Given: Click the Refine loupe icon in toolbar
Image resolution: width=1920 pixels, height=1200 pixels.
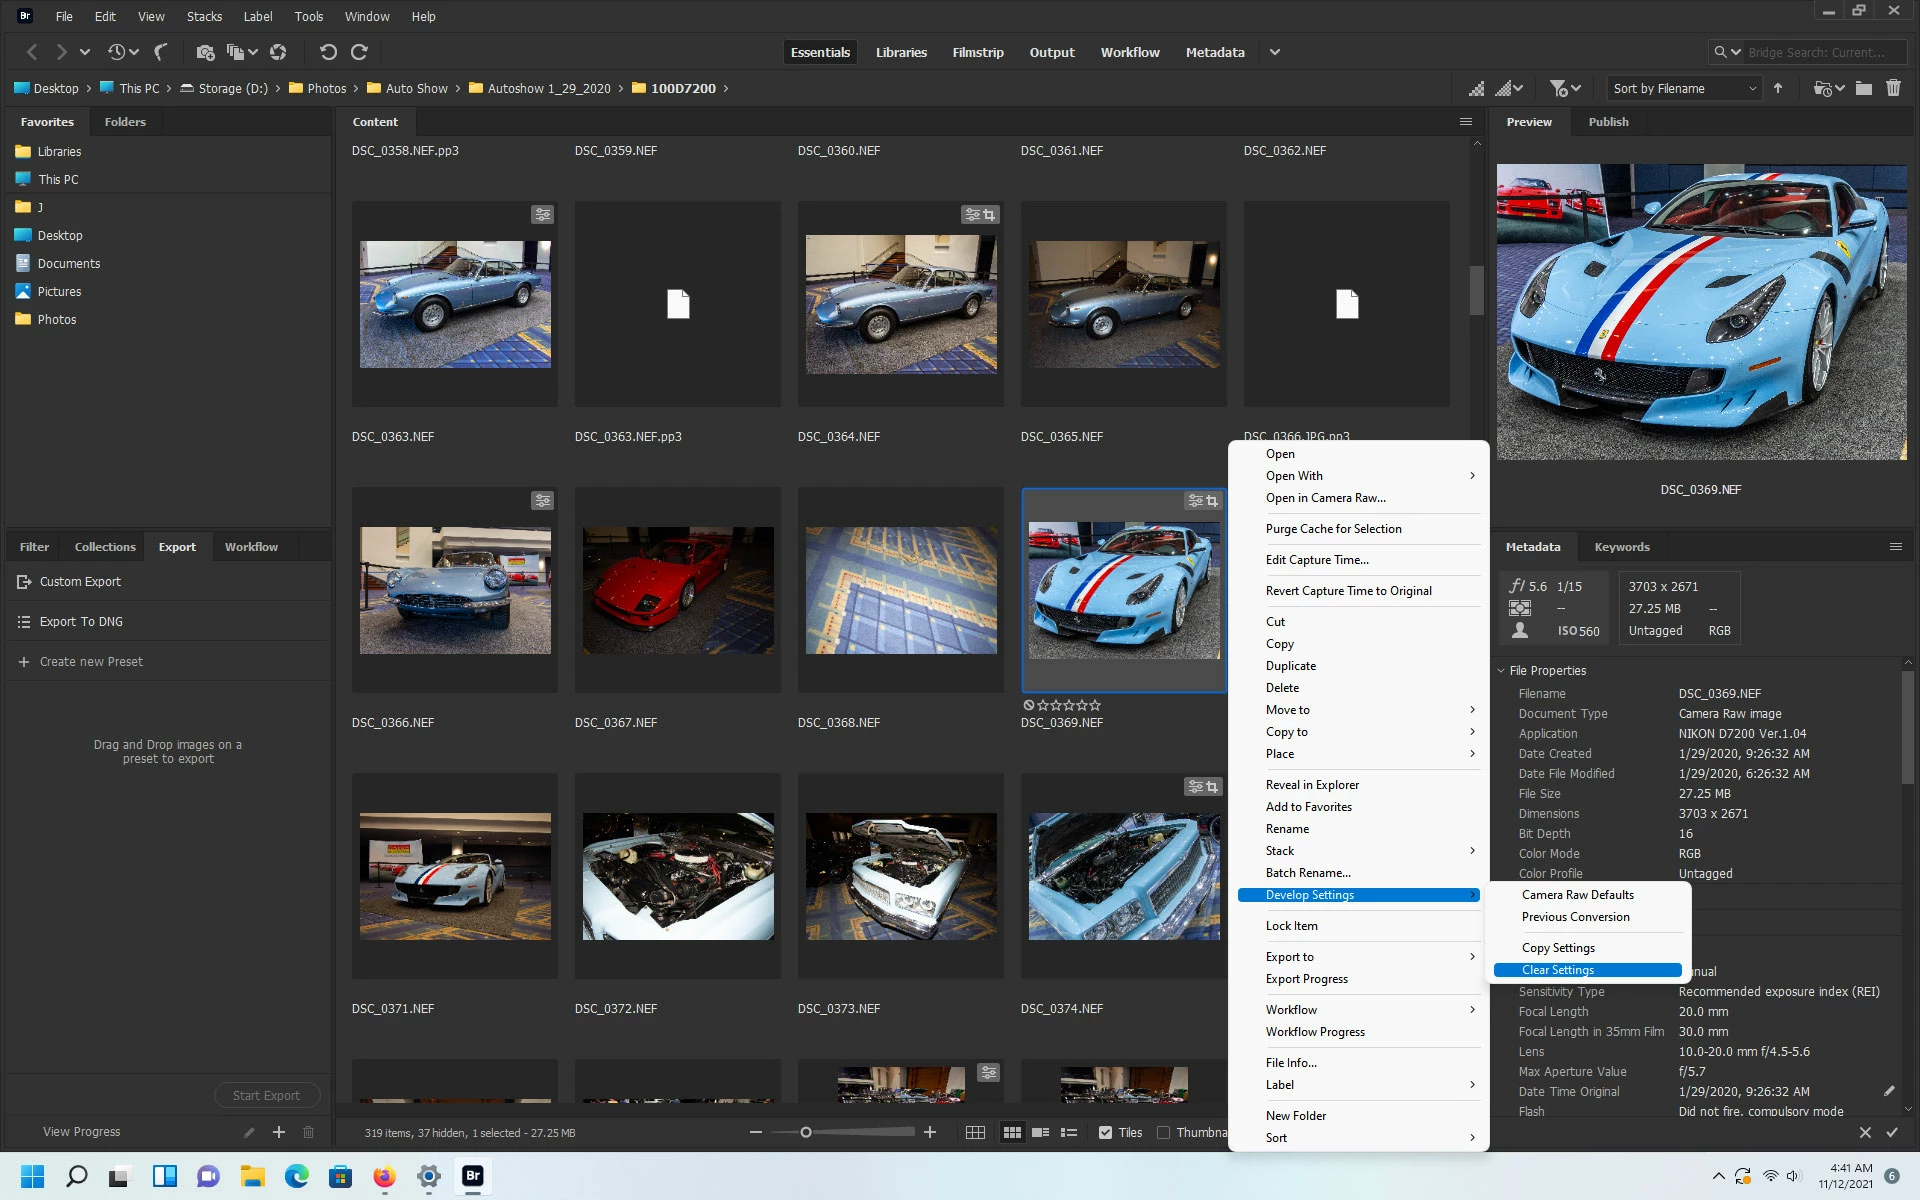Looking at the screenshot, I should click(236, 52).
